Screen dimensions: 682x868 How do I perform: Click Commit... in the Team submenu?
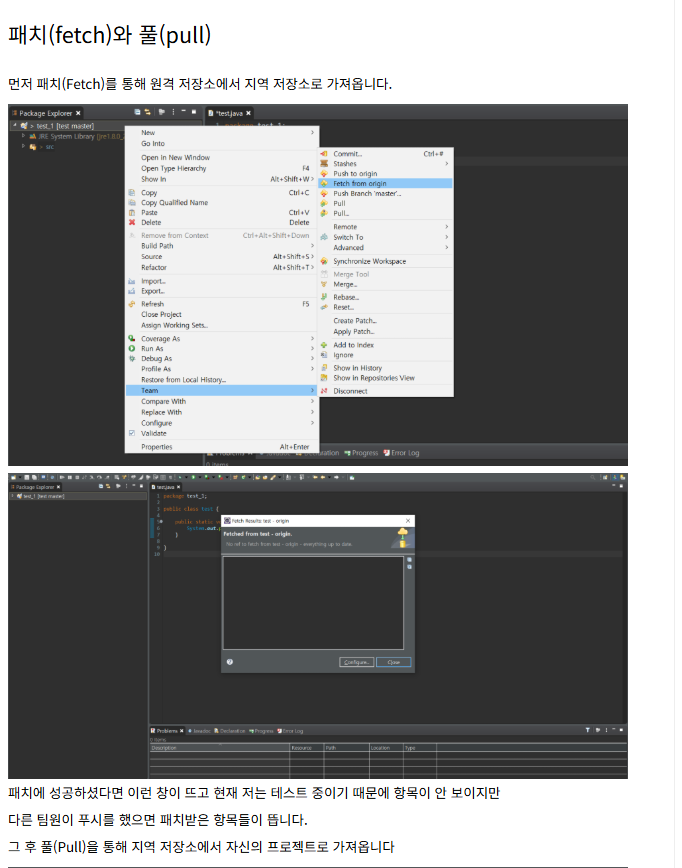point(347,154)
